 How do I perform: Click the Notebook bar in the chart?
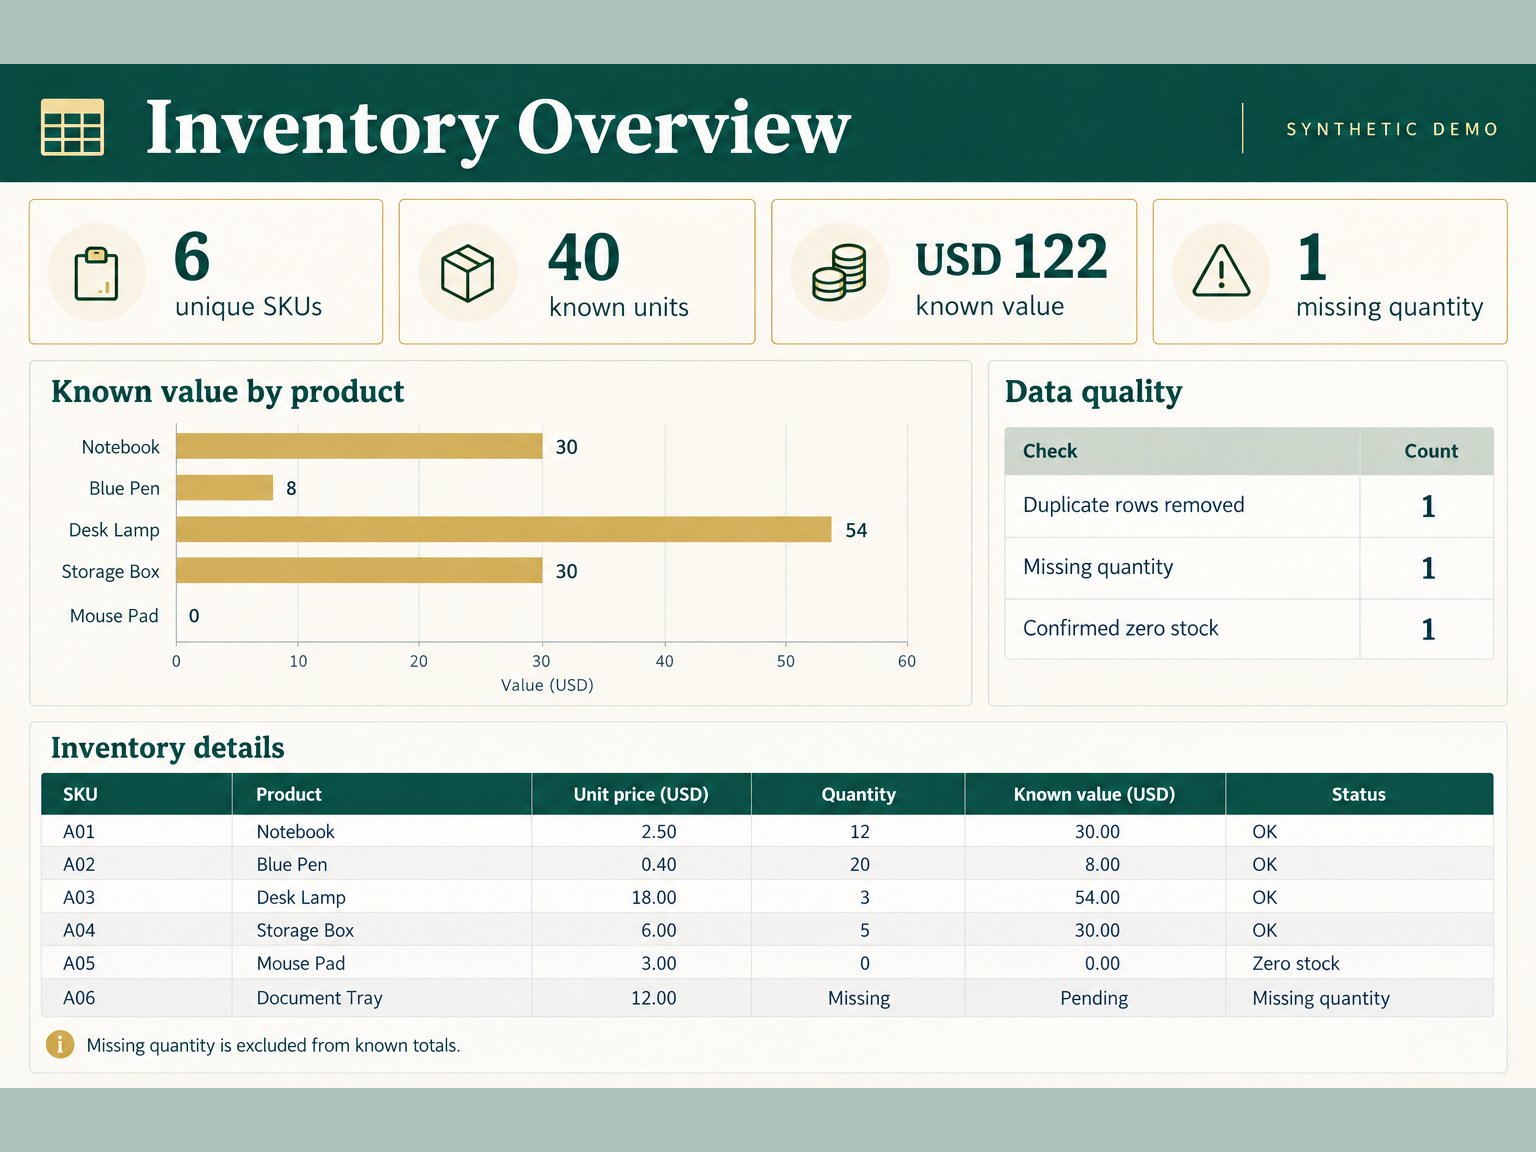pyautogui.click(x=359, y=446)
